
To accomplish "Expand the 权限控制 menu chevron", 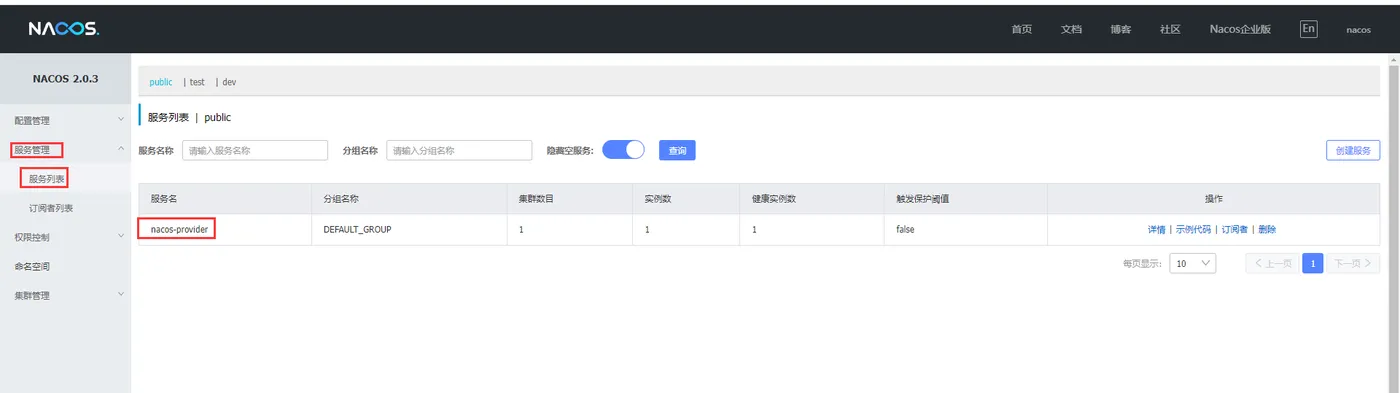I will 121,237.
